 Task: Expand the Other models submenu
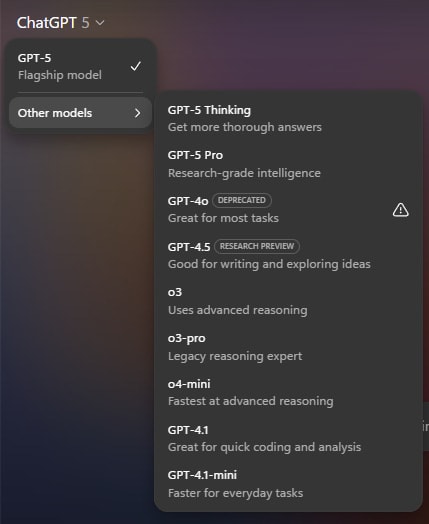[x=80, y=113]
